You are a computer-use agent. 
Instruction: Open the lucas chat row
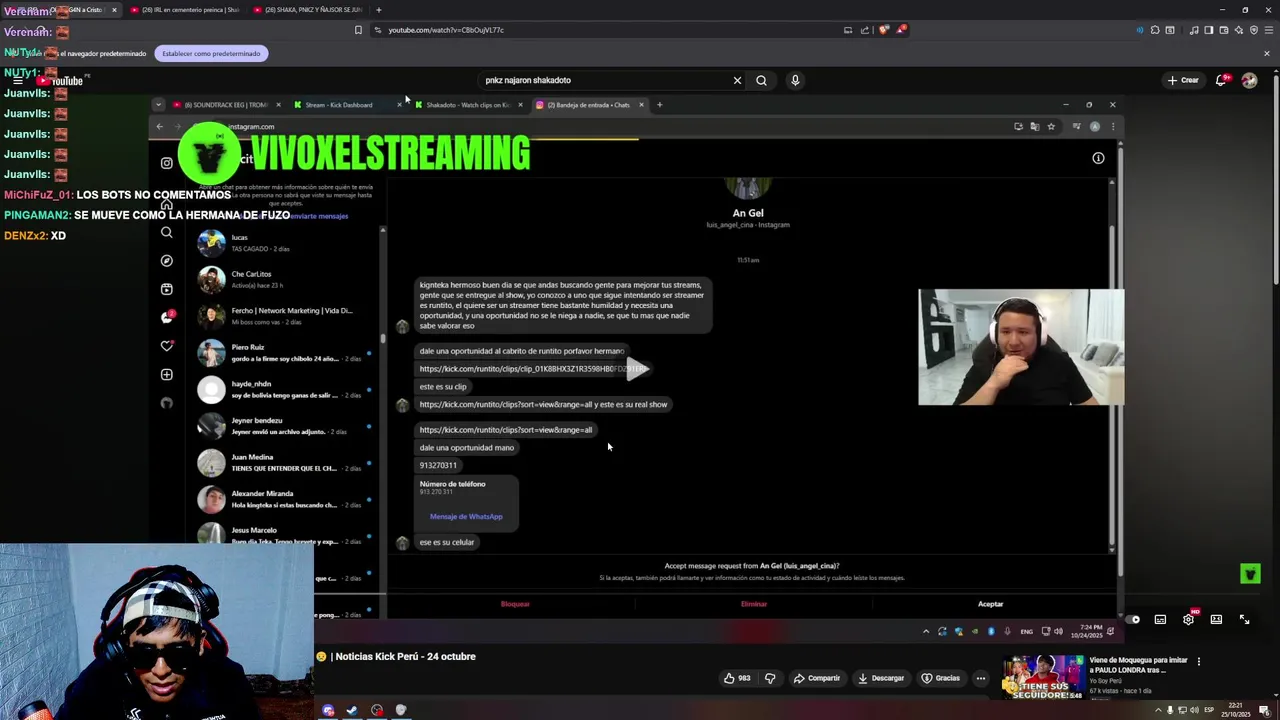click(x=283, y=243)
